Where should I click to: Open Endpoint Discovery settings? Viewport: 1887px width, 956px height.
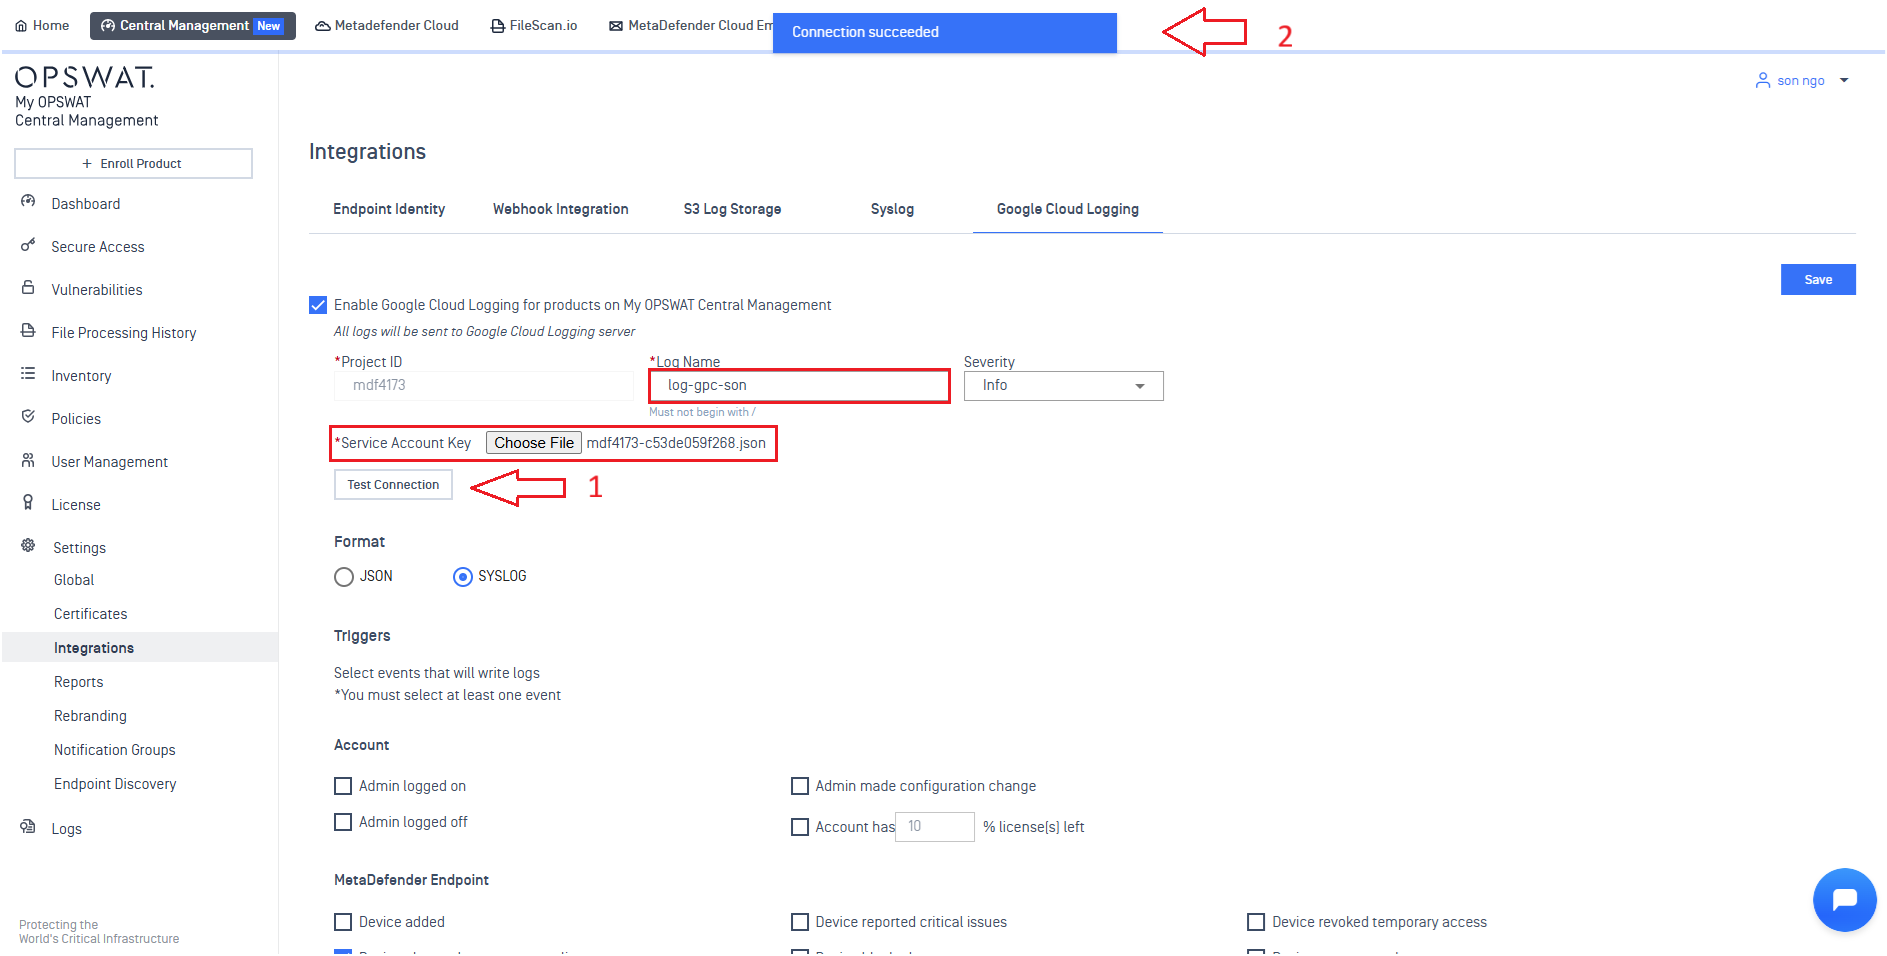[115, 784]
